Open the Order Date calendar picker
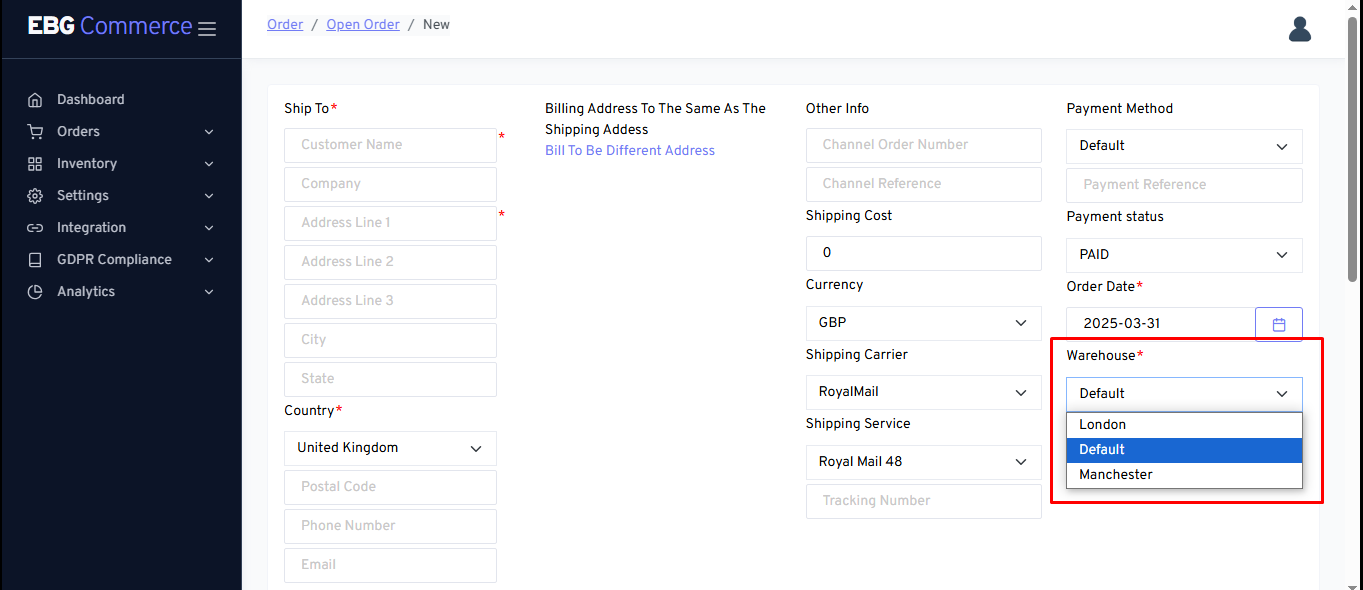1363x590 pixels. coord(1278,324)
